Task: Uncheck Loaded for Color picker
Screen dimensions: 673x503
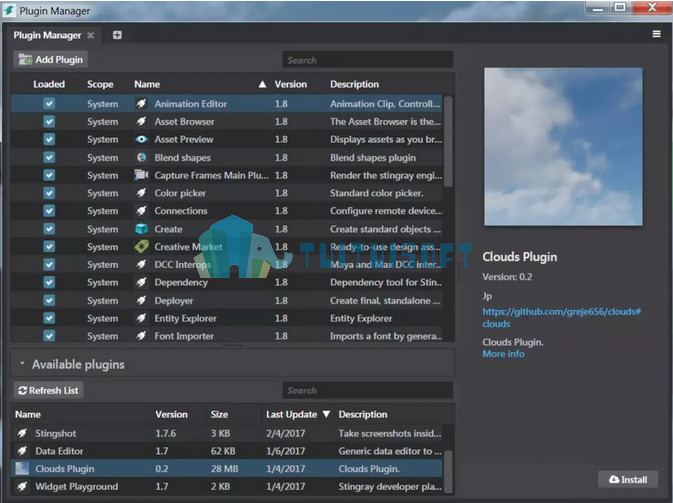Action: [49, 193]
